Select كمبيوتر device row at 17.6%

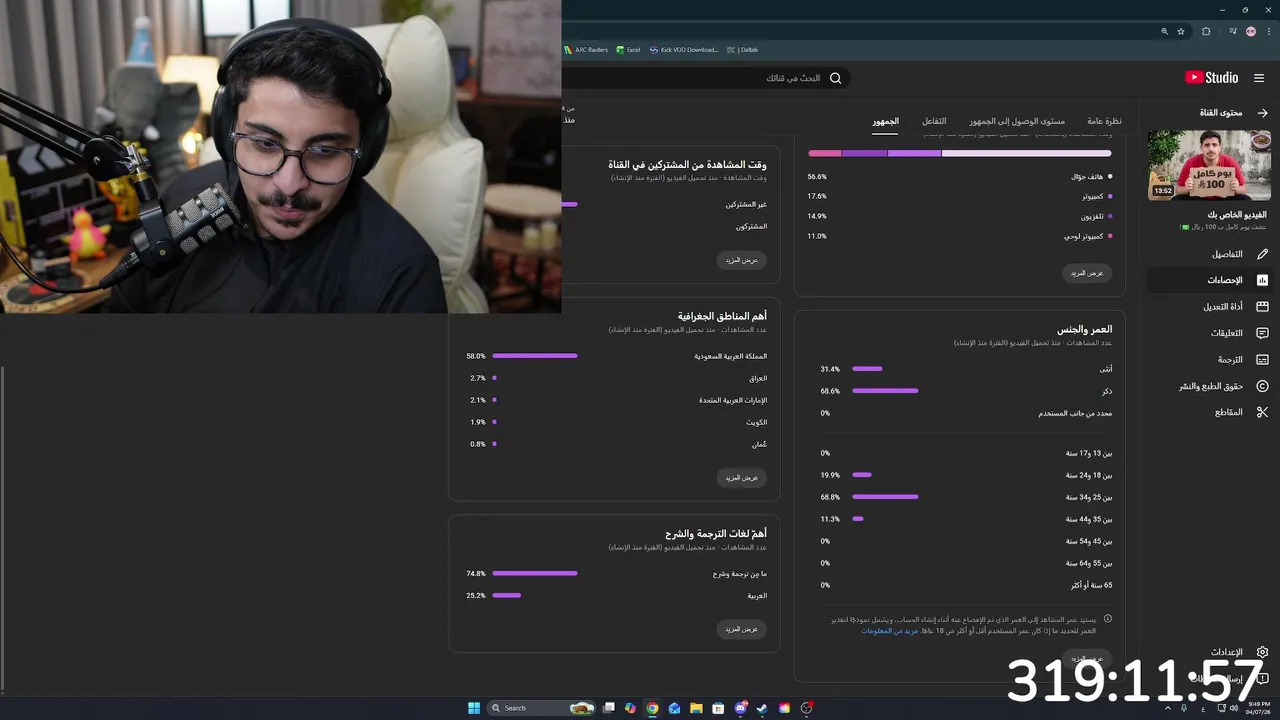click(x=960, y=197)
